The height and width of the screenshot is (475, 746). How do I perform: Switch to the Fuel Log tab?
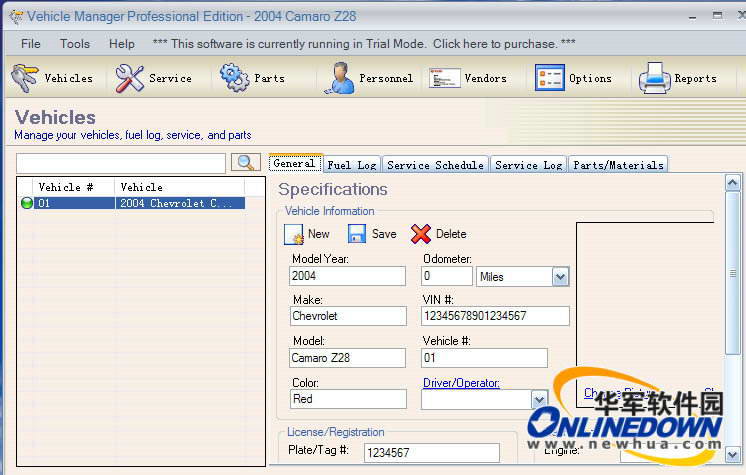(352, 165)
